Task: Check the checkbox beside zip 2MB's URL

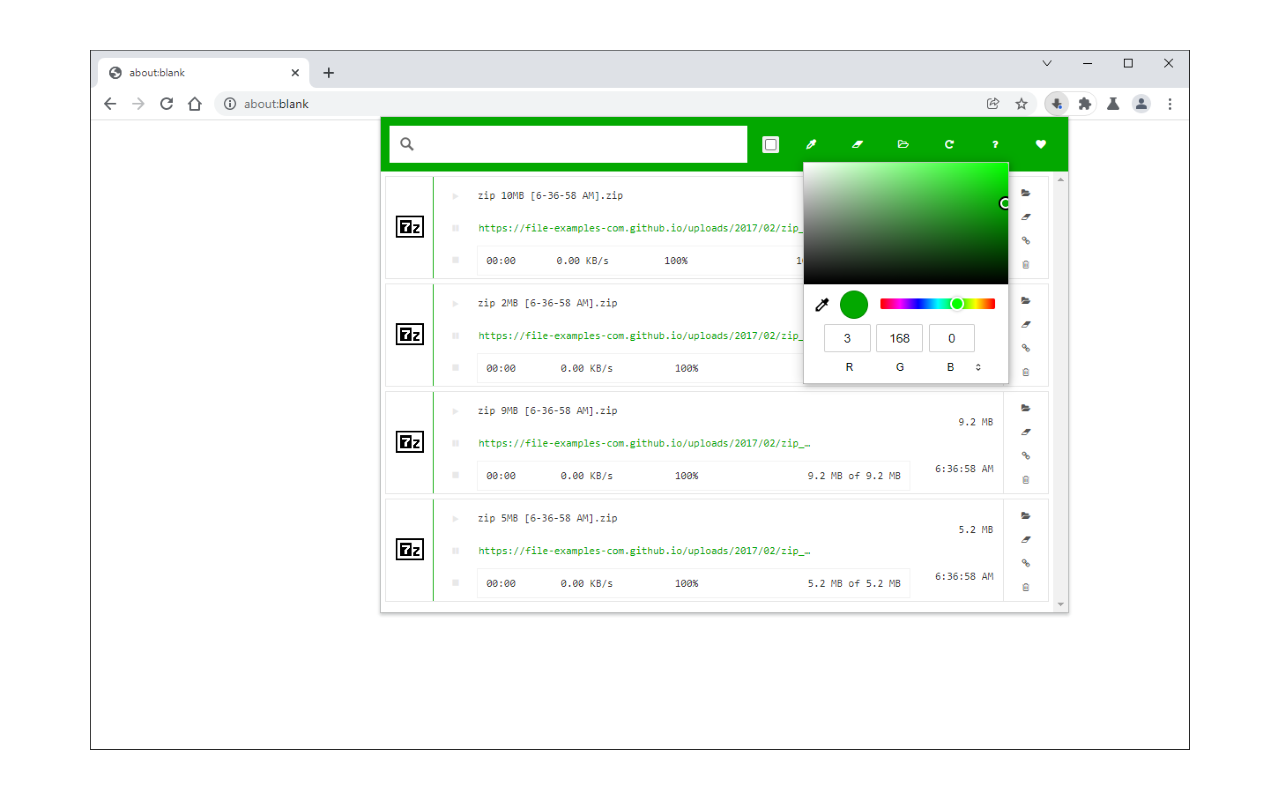Action: [x=456, y=335]
